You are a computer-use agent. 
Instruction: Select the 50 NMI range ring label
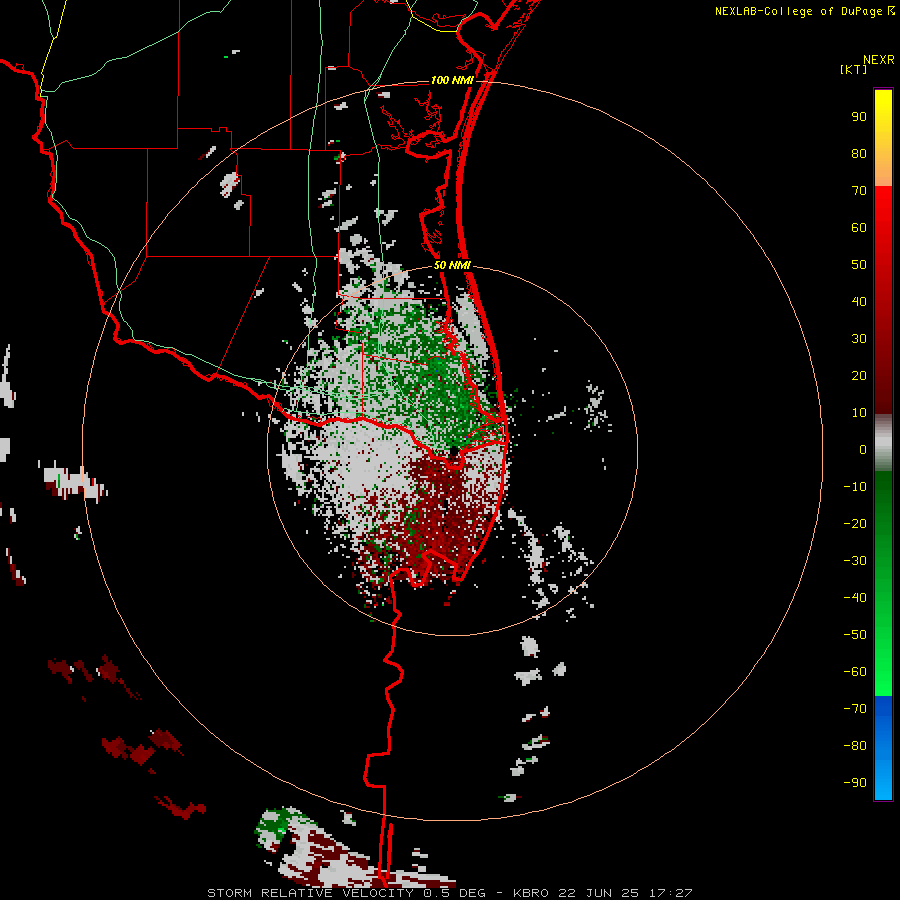pos(452,265)
